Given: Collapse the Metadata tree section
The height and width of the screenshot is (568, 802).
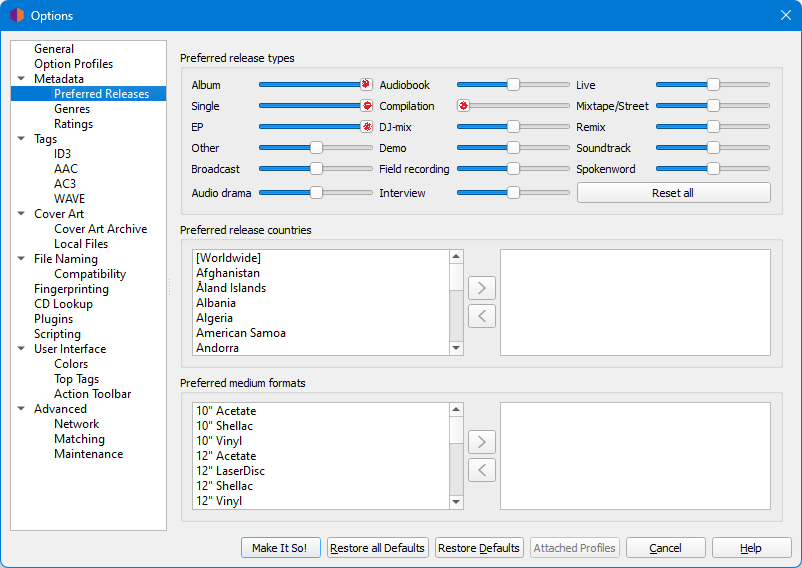Looking at the screenshot, I should pyautogui.click(x=21, y=79).
